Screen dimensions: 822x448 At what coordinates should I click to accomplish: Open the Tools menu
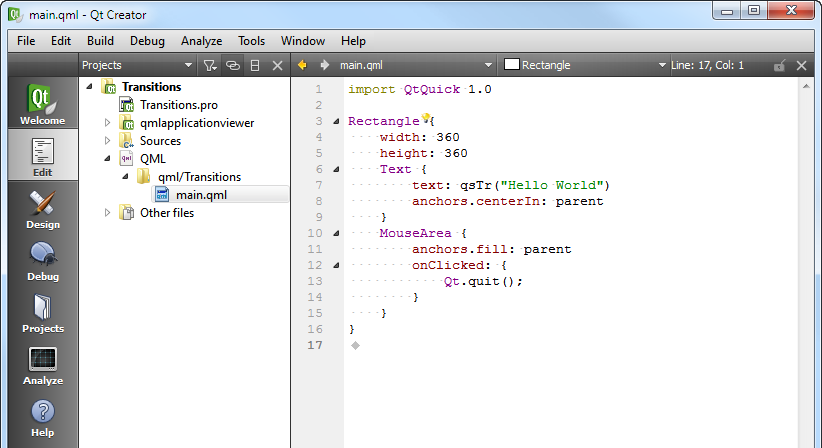click(251, 41)
